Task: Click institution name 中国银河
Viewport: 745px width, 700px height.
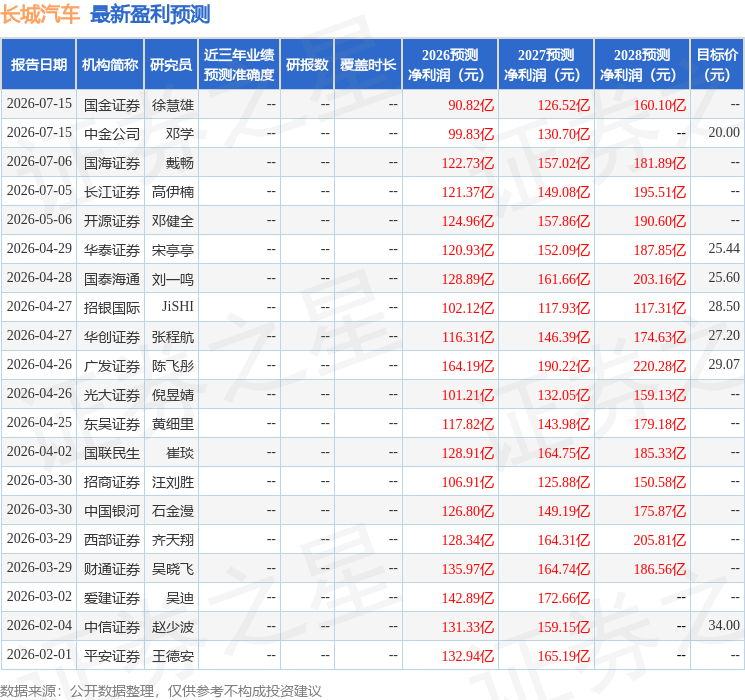Action: [x=112, y=511]
